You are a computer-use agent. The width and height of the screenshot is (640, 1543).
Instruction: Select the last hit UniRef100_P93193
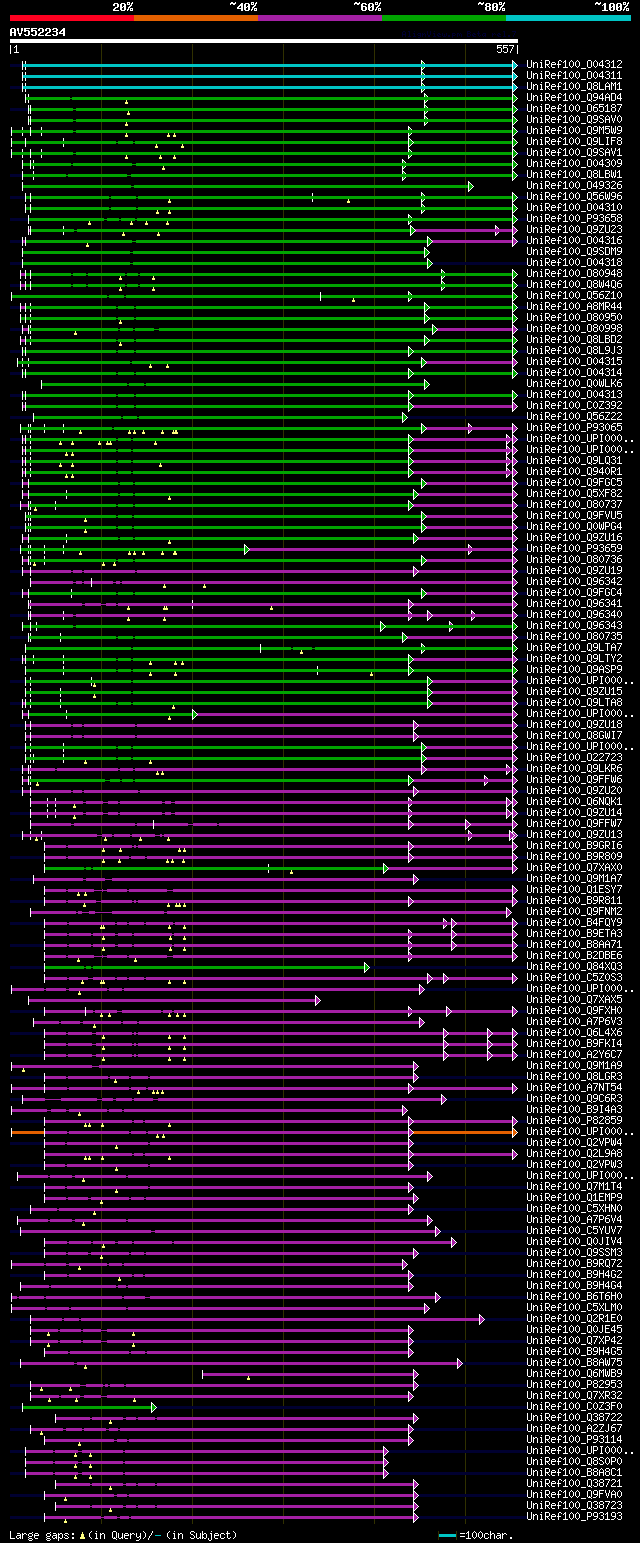[574, 1517]
